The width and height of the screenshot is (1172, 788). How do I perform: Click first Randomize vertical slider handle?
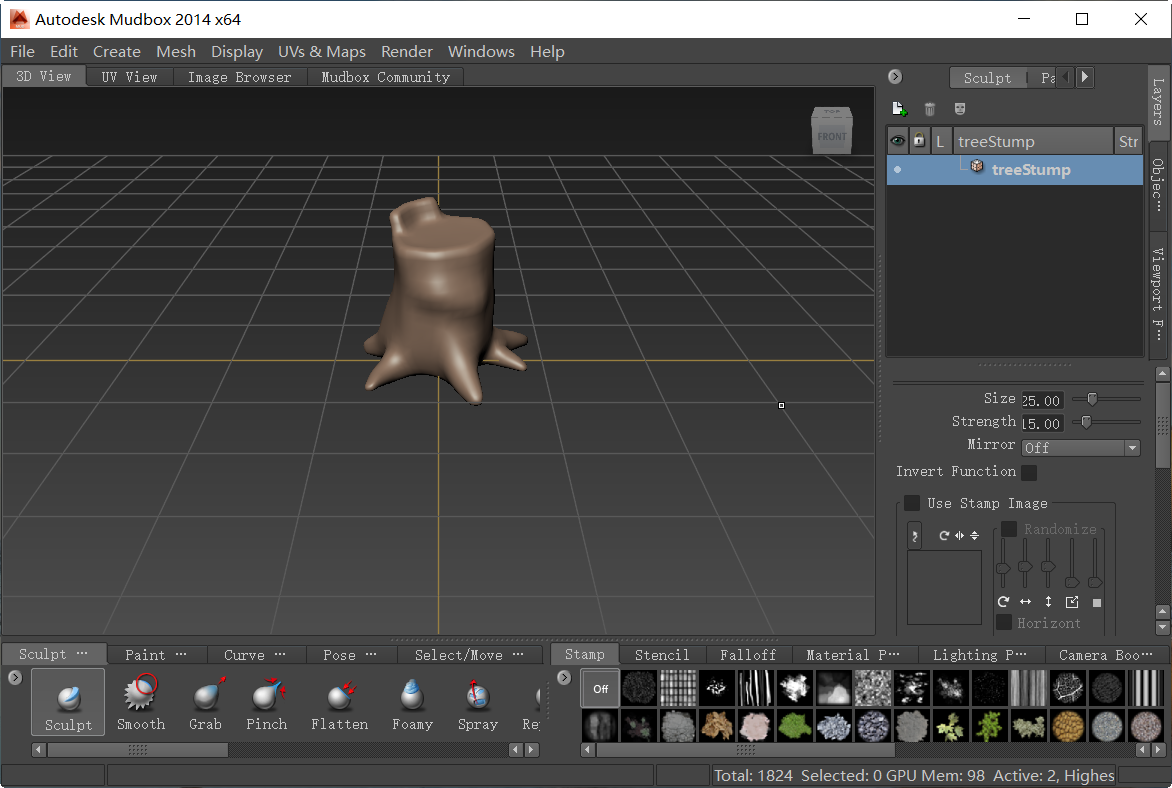tap(1003, 568)
